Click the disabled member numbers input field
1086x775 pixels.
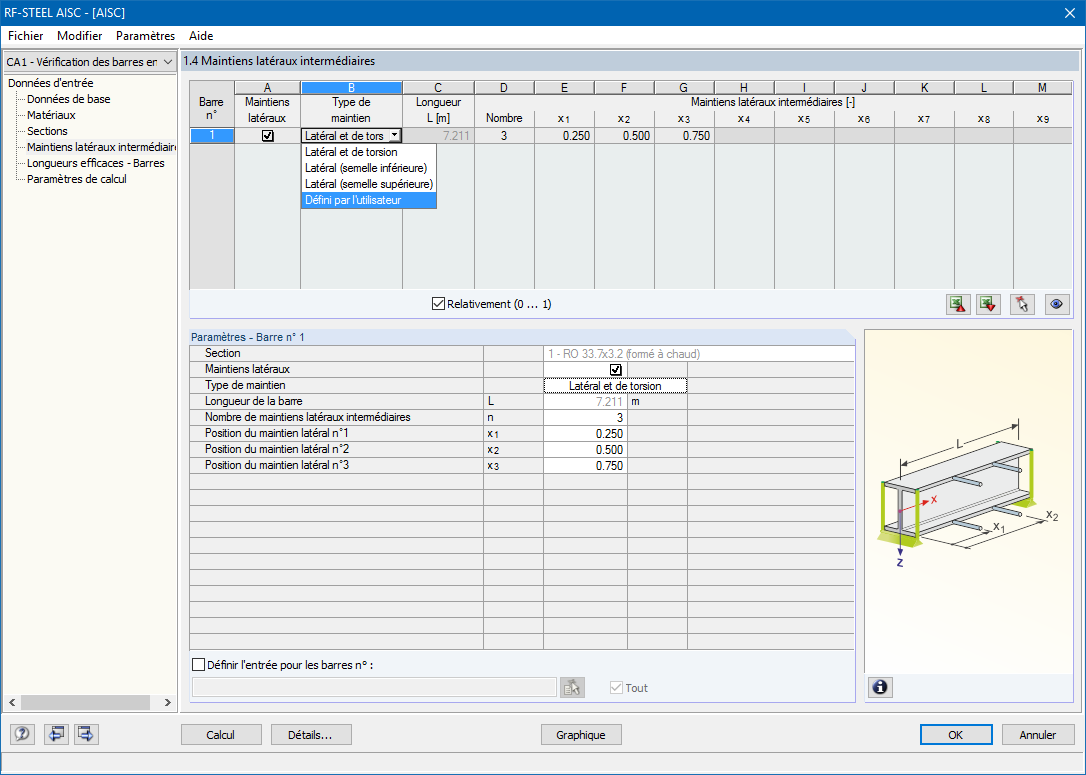[374, 687]
